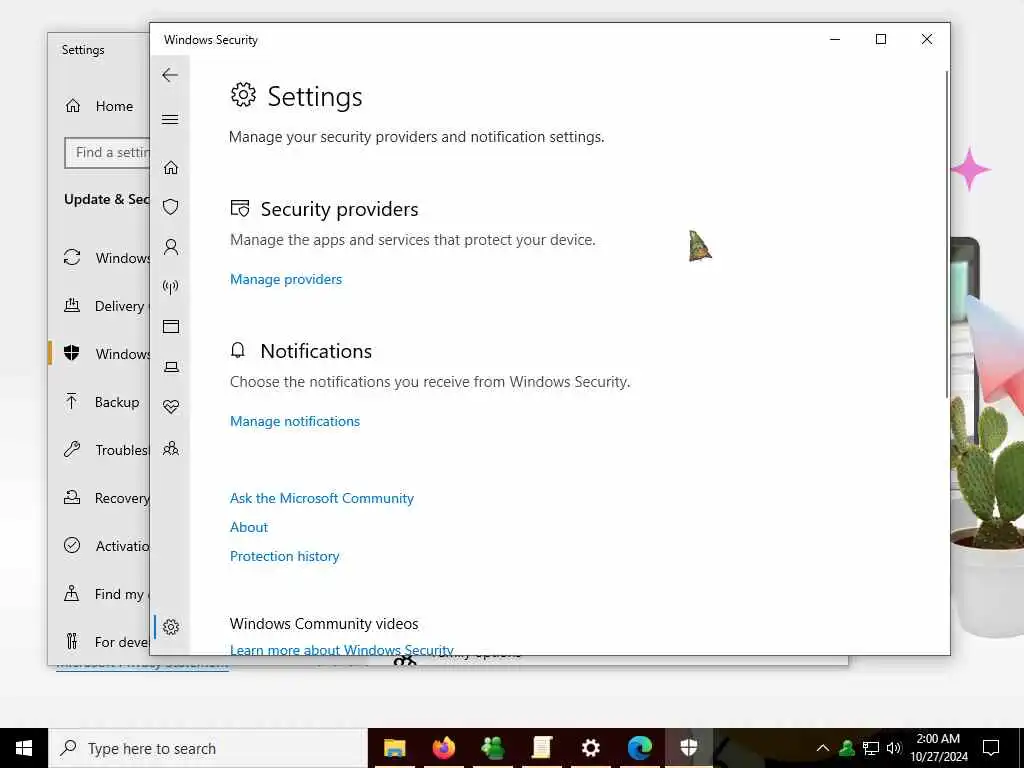Select the Settings gear in Windows Security sidebar
Image resolution: width=1024 pixels, height=768 pixels.
tap(170, 627)
